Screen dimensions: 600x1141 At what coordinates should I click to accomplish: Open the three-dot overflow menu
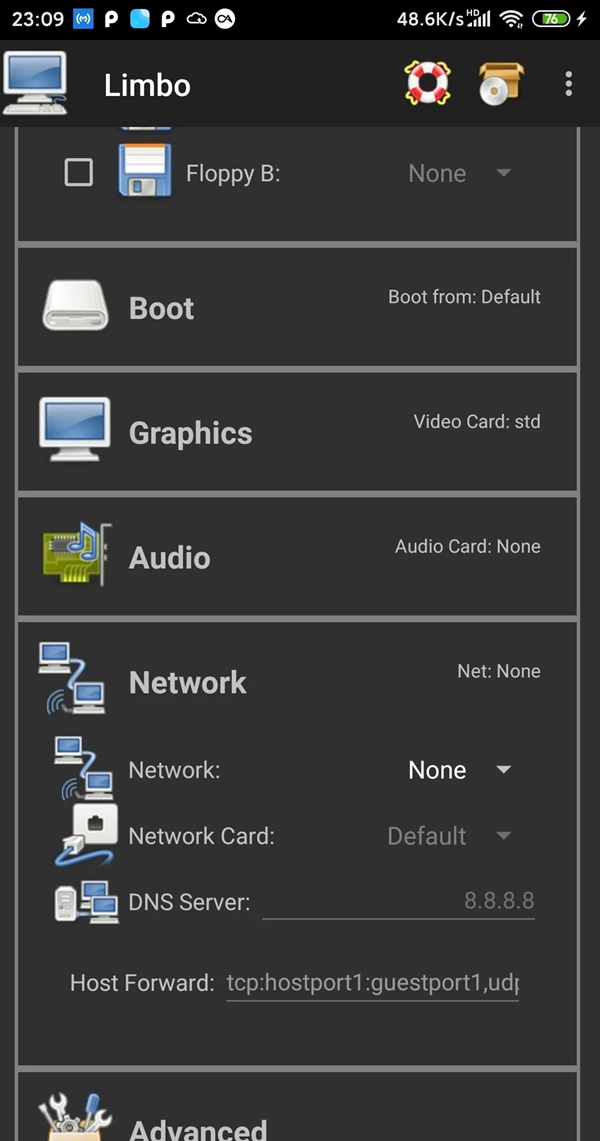coord(569,84)
